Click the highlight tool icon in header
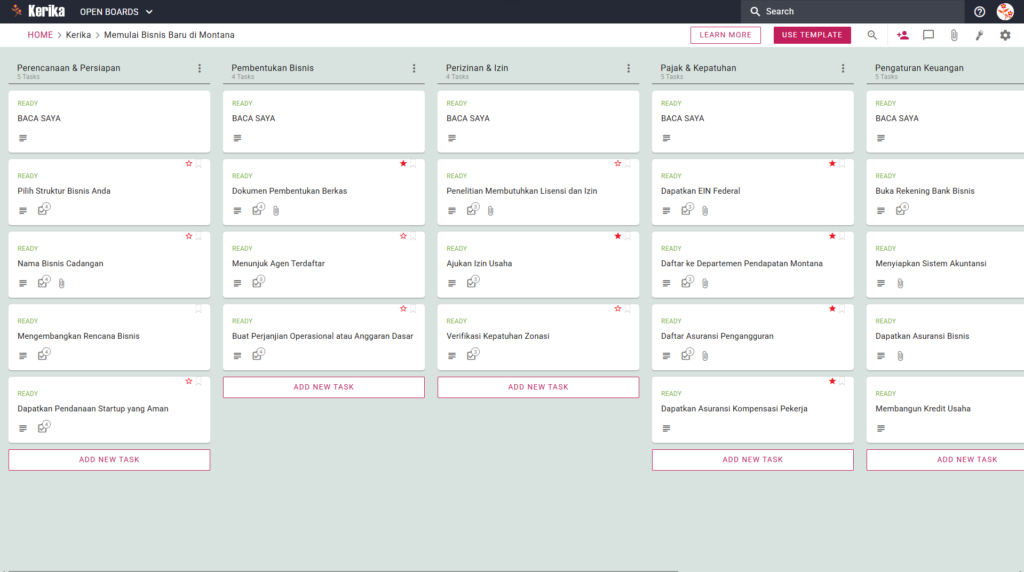The image size is (1024, 572). [x=980, y=35]
